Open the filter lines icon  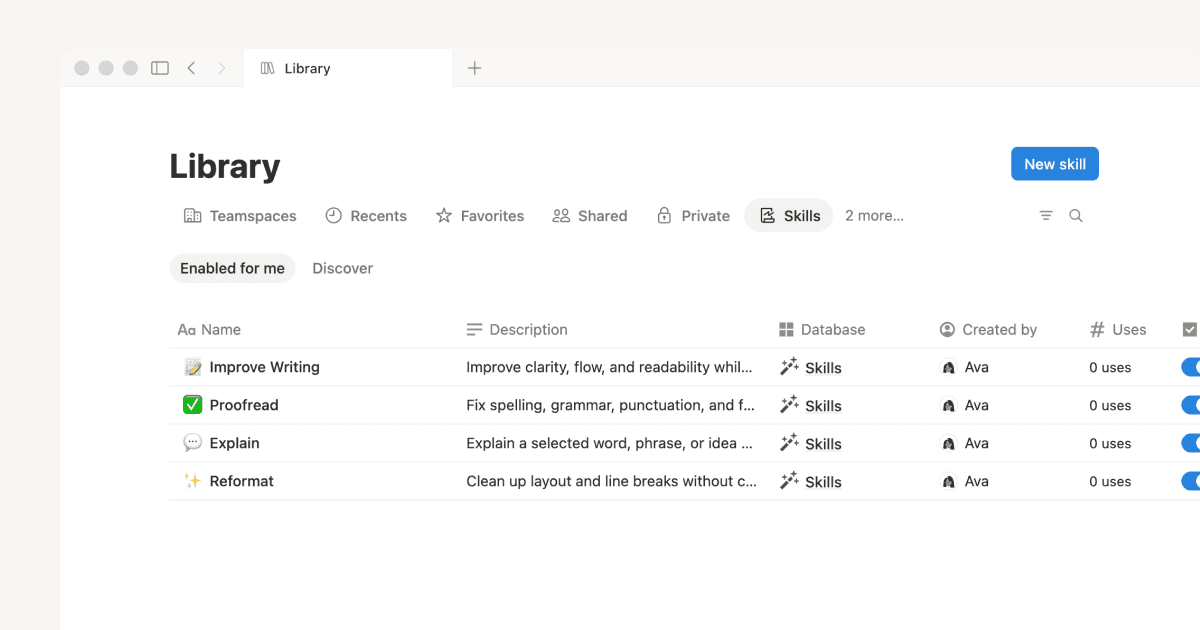1046,216
